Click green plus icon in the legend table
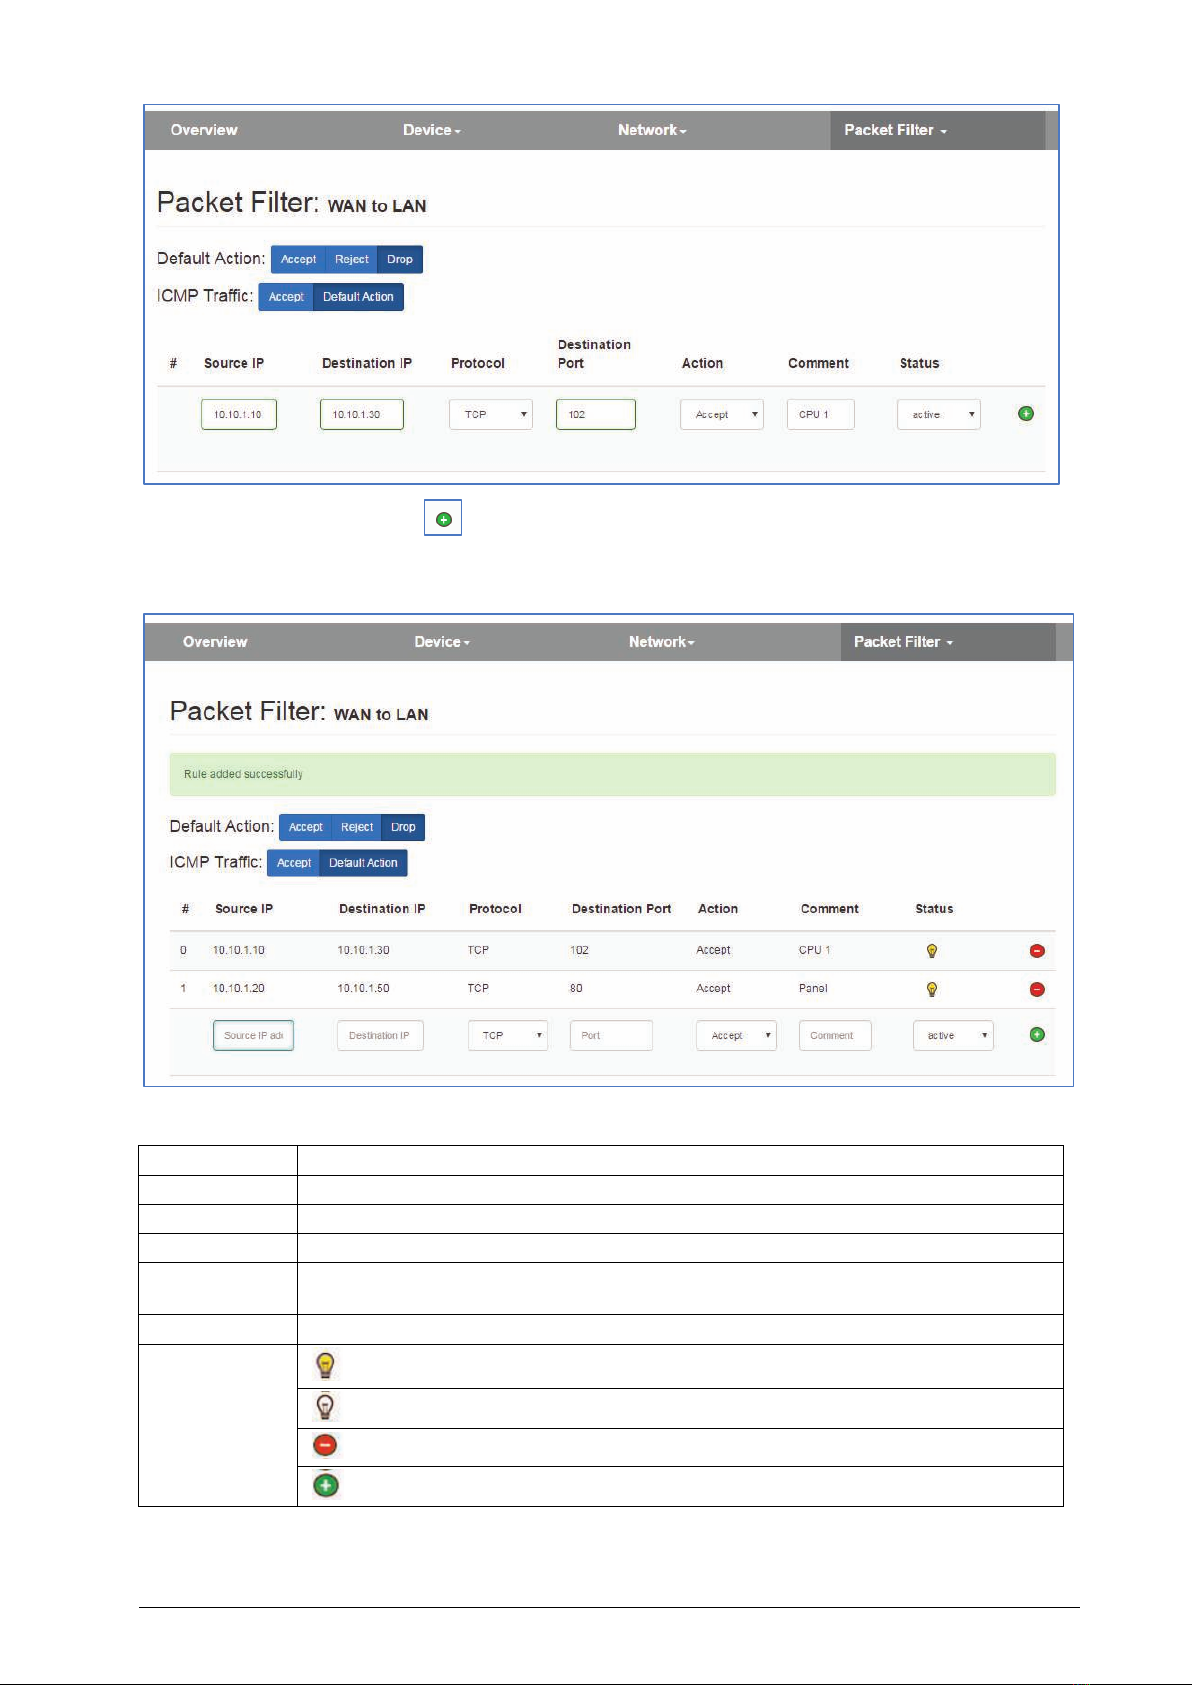Viewport: 1192px width, 1685px height. click(x=325, y=1486)
